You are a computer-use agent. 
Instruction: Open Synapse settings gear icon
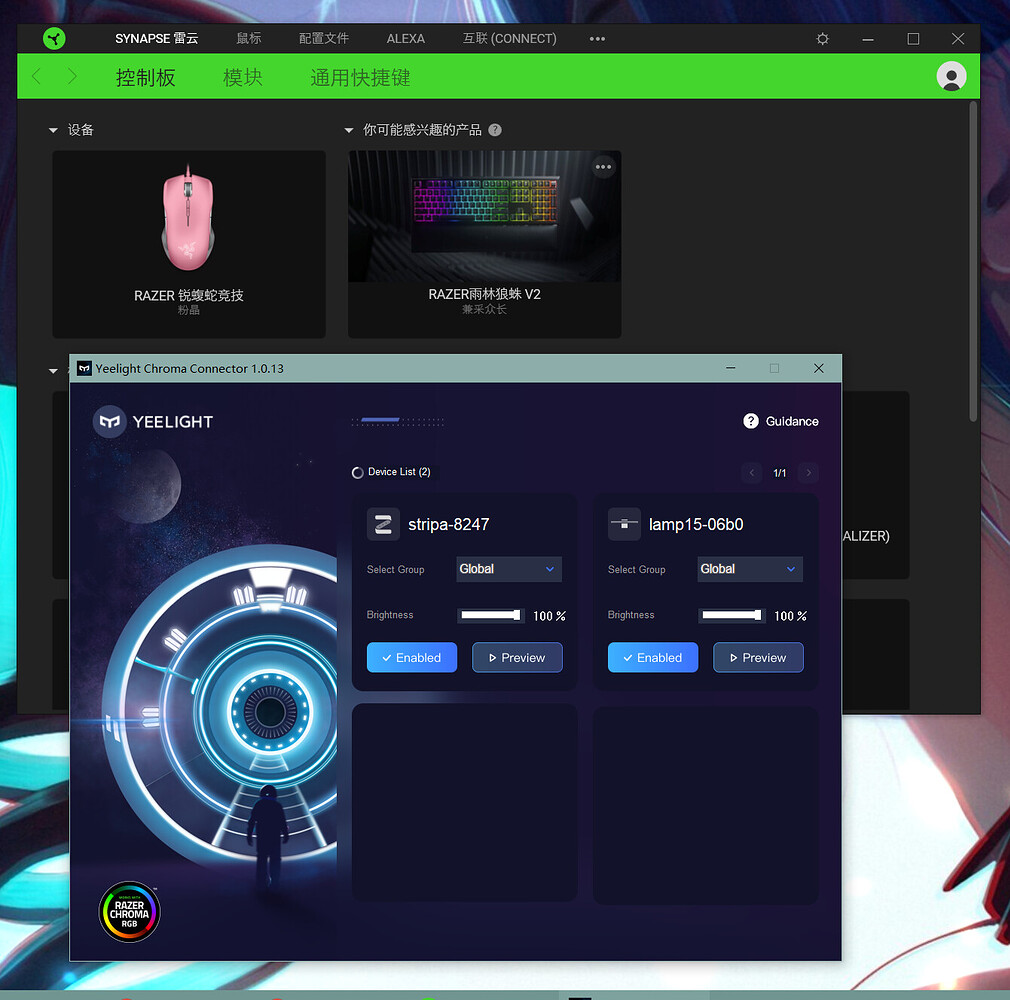[823, 39]
